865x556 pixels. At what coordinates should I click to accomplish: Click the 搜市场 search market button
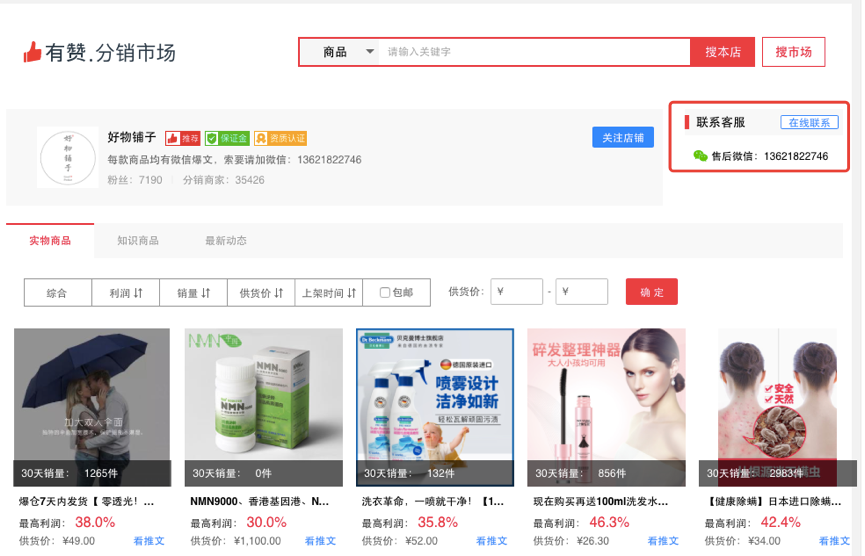(x=793, y=52)
